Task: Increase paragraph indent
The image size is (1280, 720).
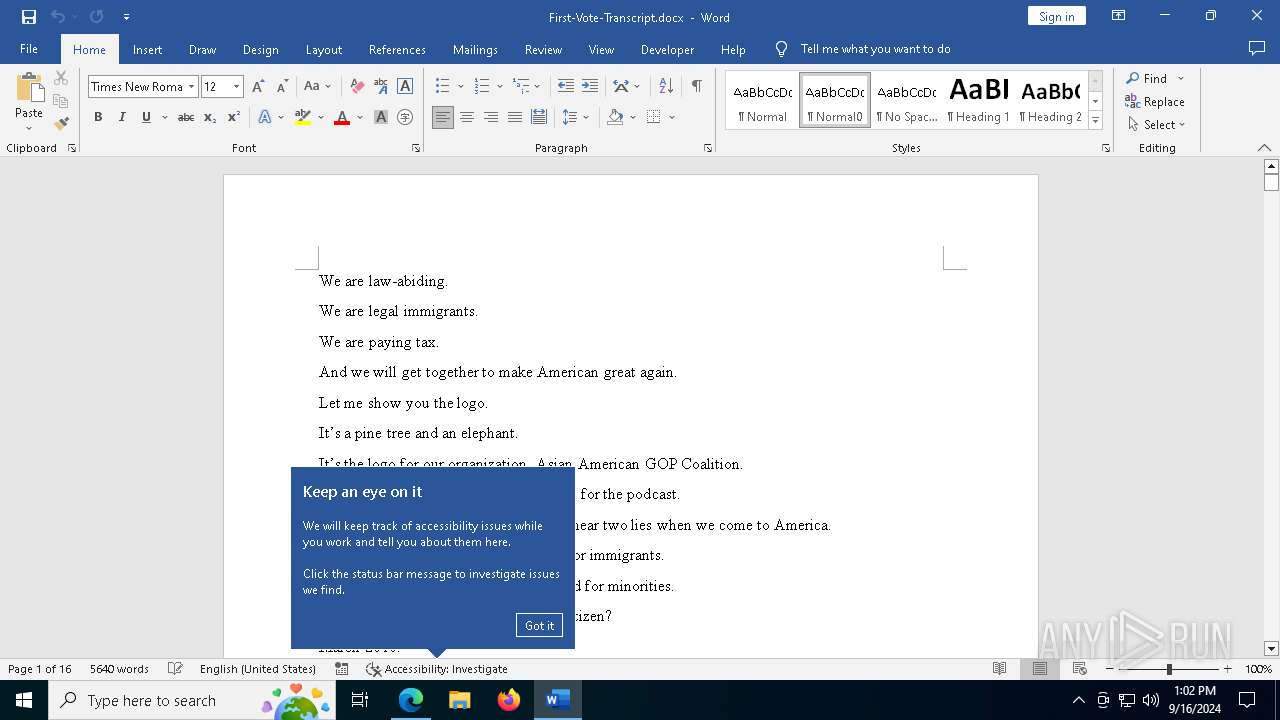Action: (590, 87)
